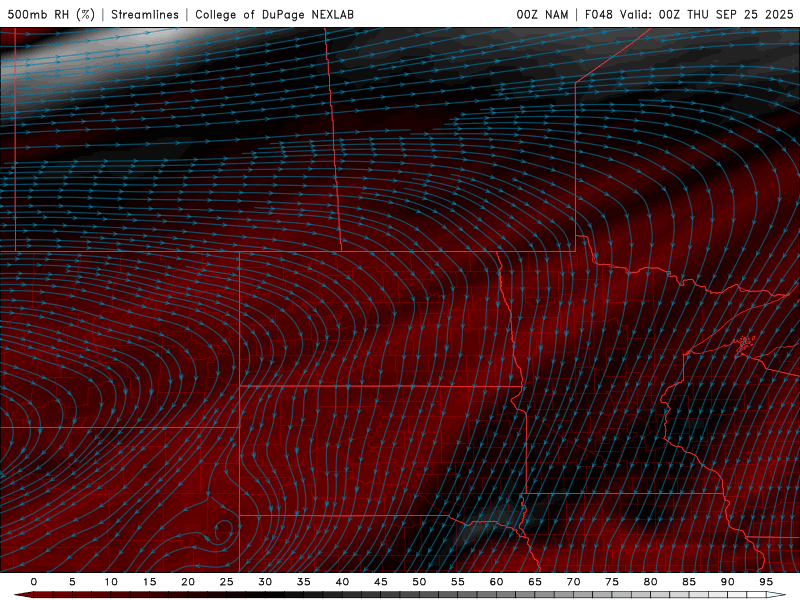The image size is (800, 600).
Task: Click the colorbar label '80'
Action: coord(650,582)
